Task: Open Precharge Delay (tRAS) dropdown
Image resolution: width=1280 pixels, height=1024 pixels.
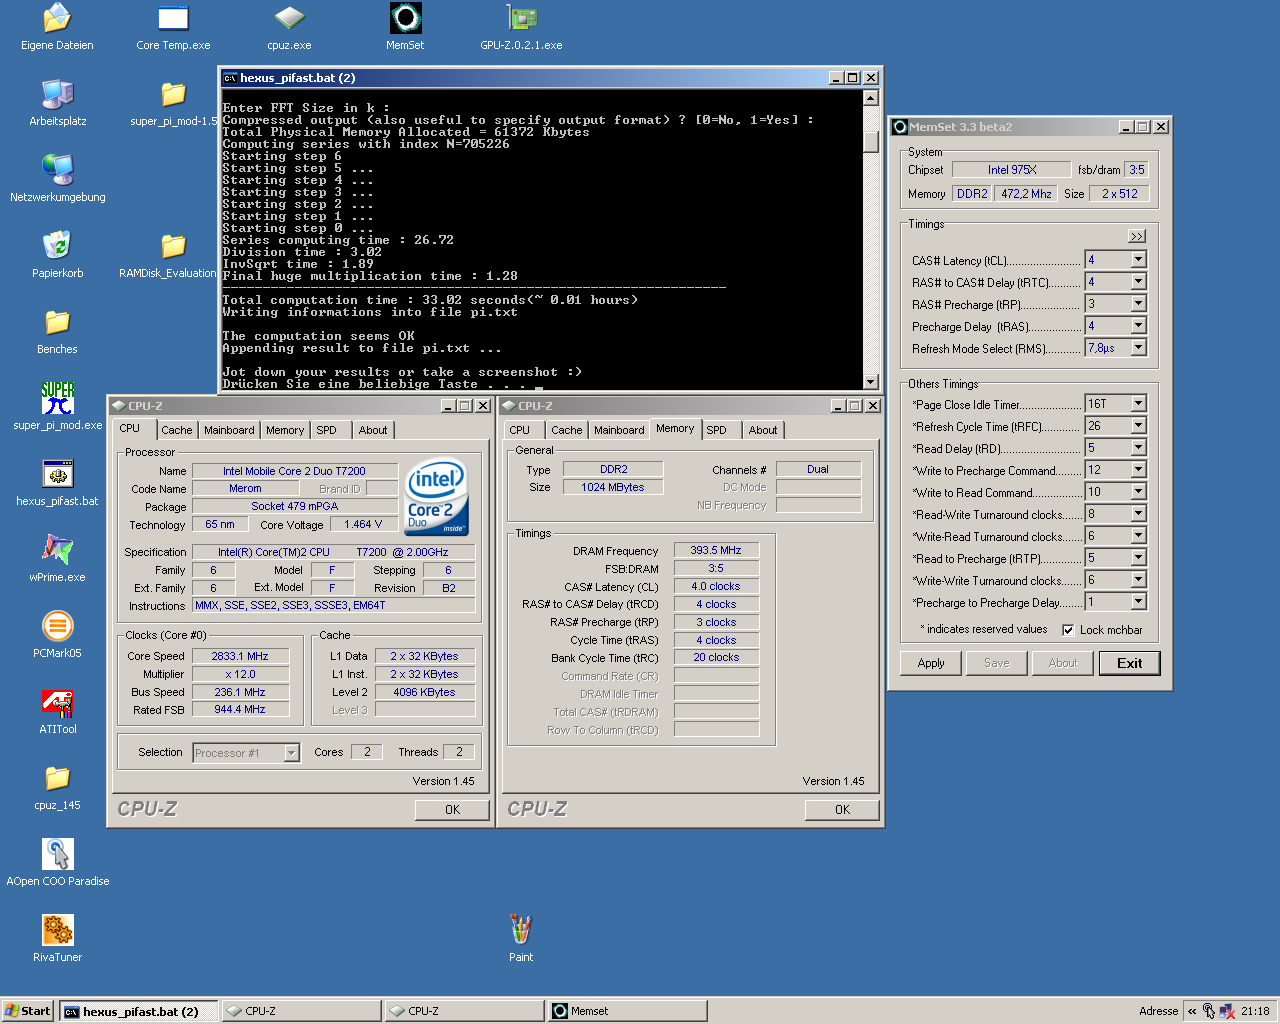Action: [1138, 326]
